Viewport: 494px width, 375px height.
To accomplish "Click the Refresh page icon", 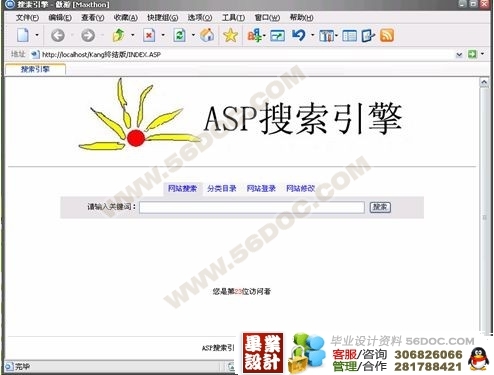I will pos(180,35).
